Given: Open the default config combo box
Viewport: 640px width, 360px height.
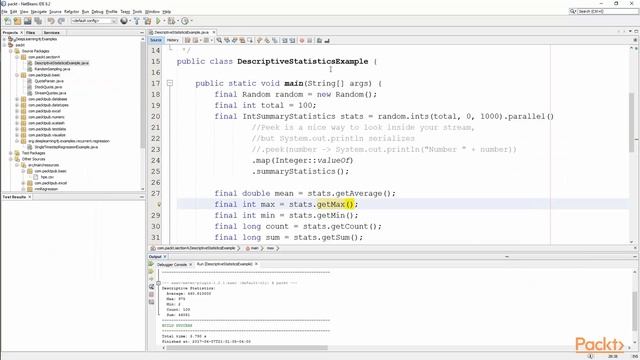Looking at the screenshot, I should pos(94,21).
